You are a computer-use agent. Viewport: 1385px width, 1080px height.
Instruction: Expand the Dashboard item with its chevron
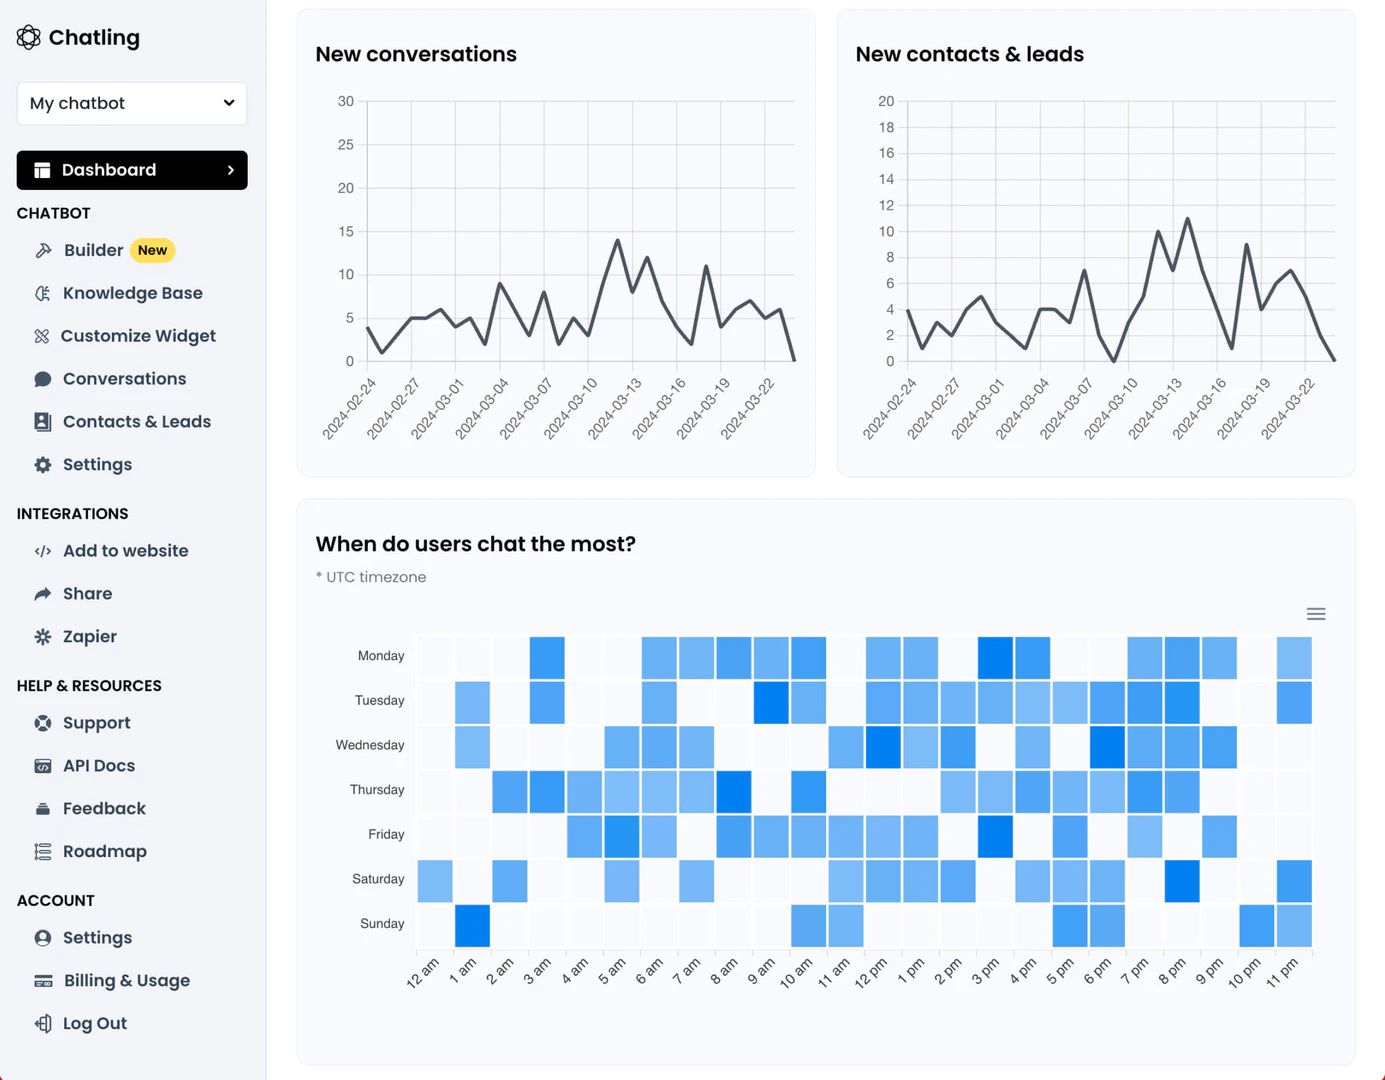tap(231, 170)
